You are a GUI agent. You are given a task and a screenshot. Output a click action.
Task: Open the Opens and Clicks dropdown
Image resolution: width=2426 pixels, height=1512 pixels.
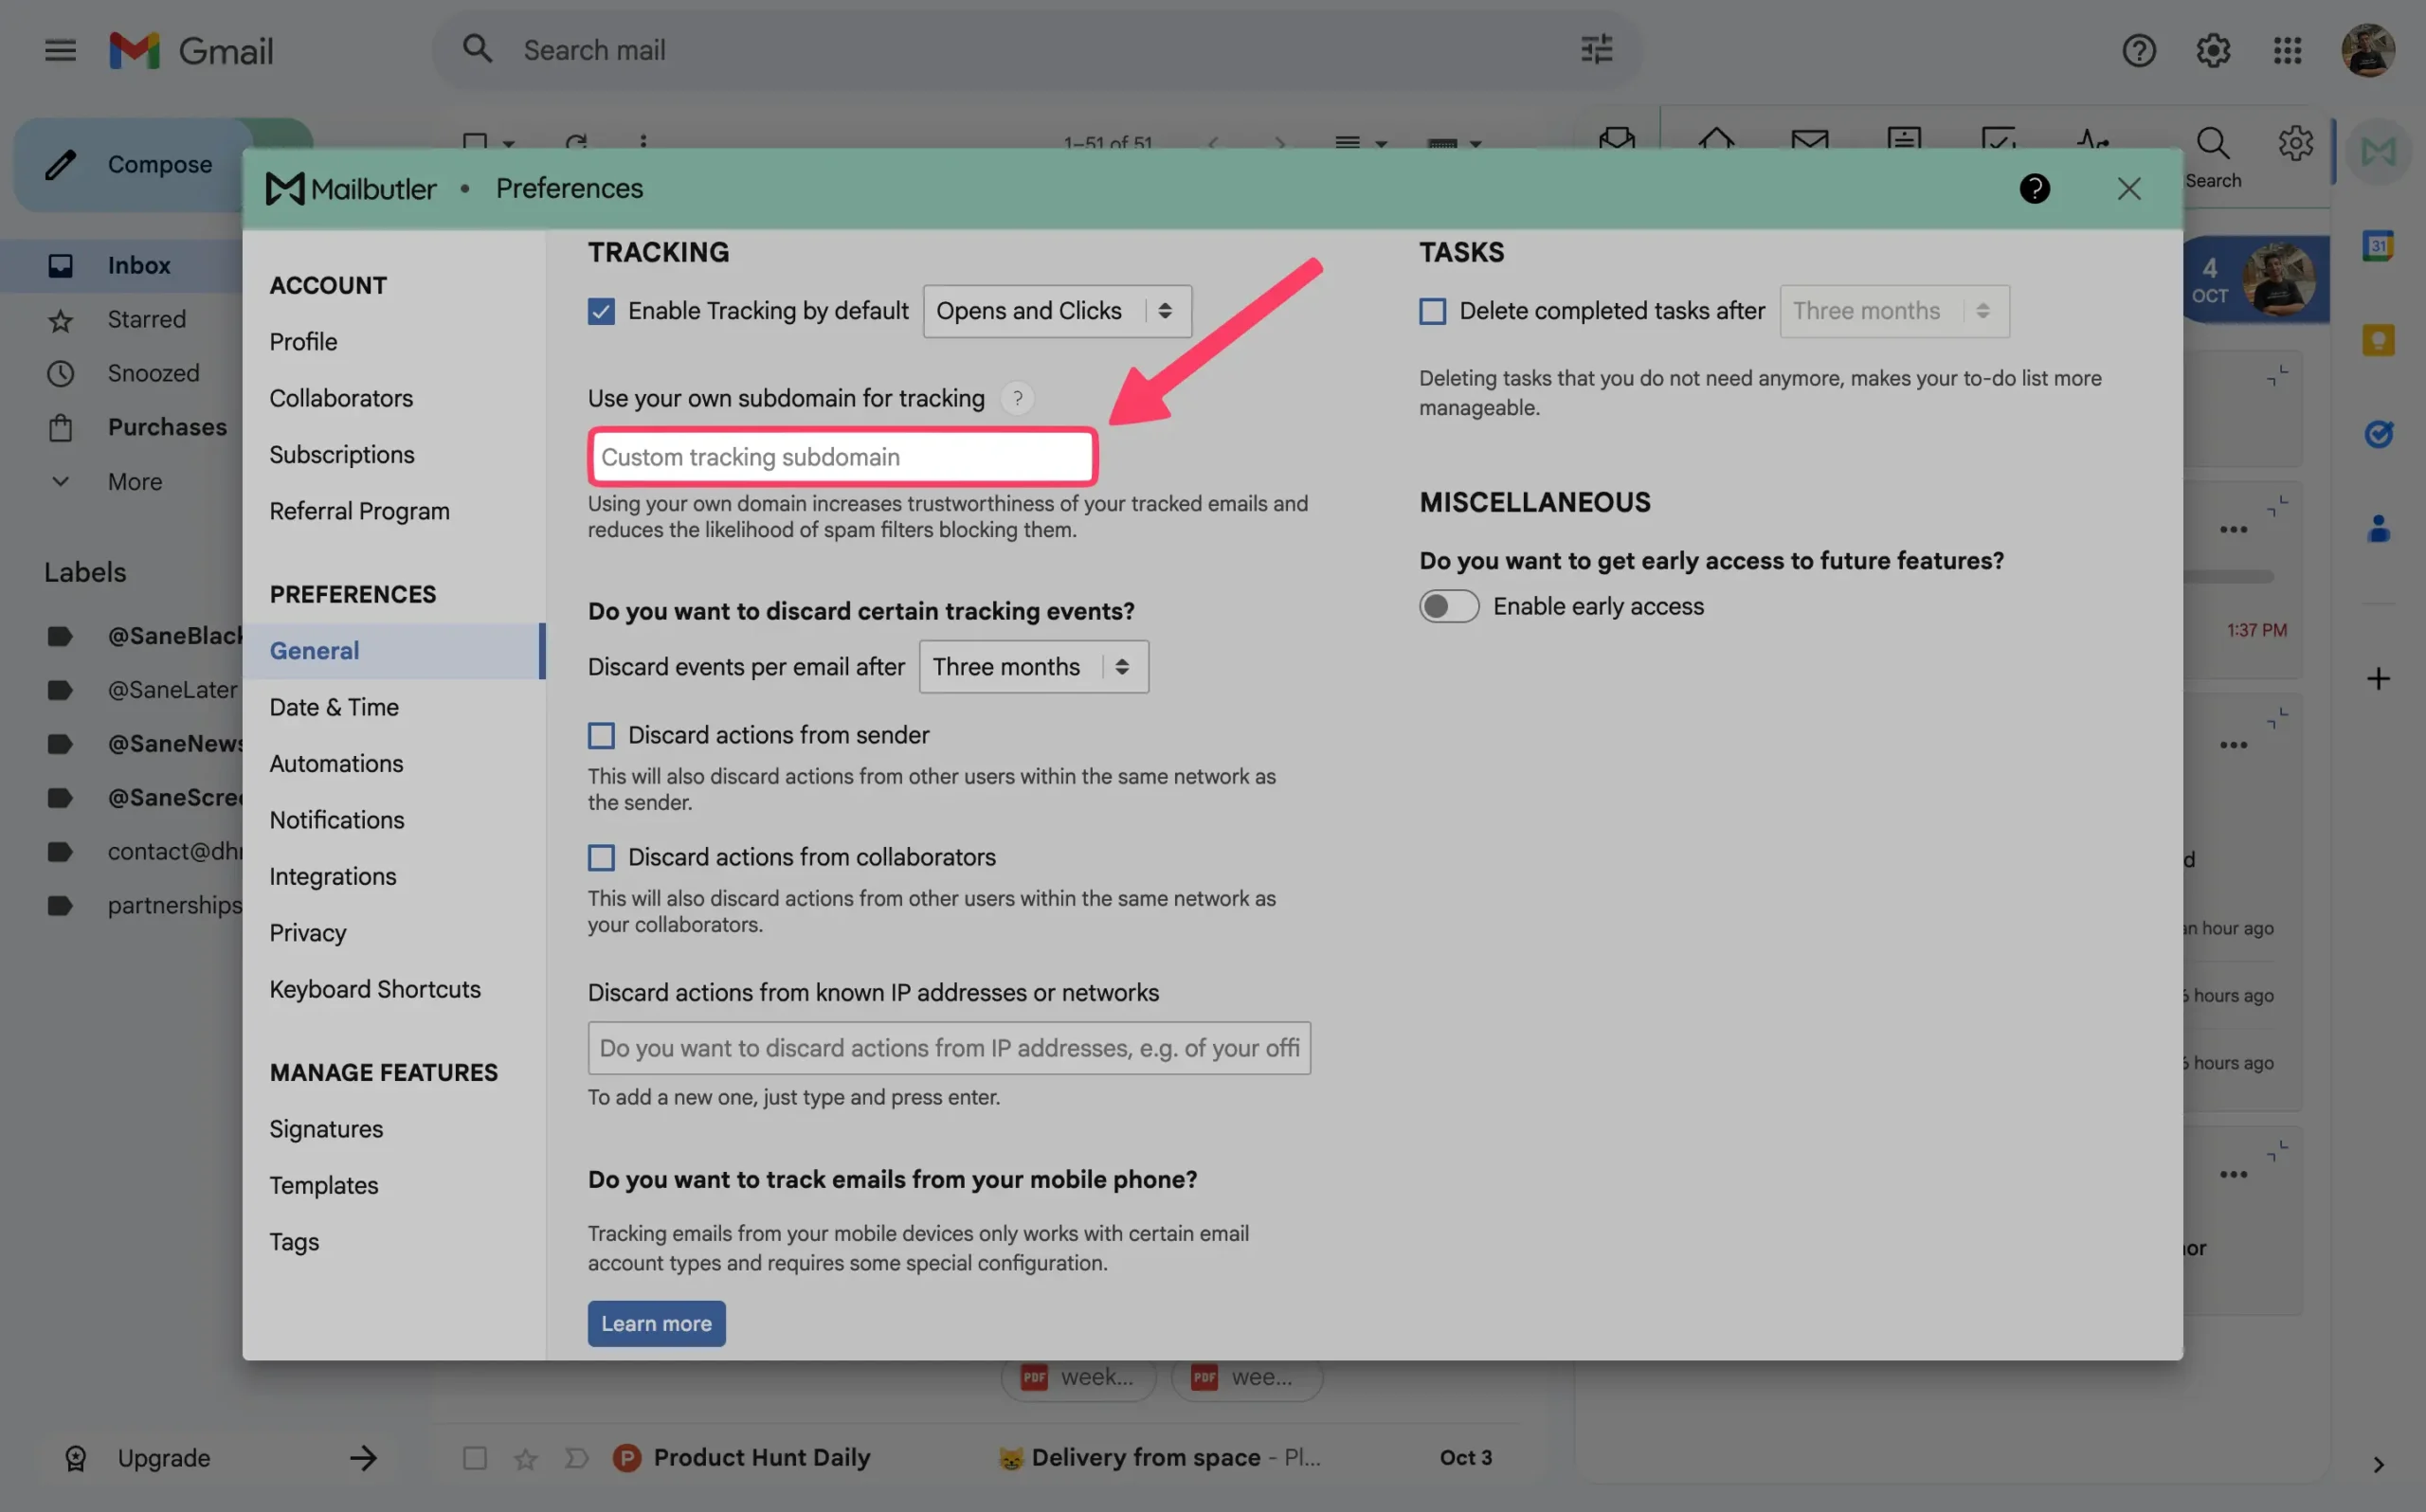(1056, 311)
